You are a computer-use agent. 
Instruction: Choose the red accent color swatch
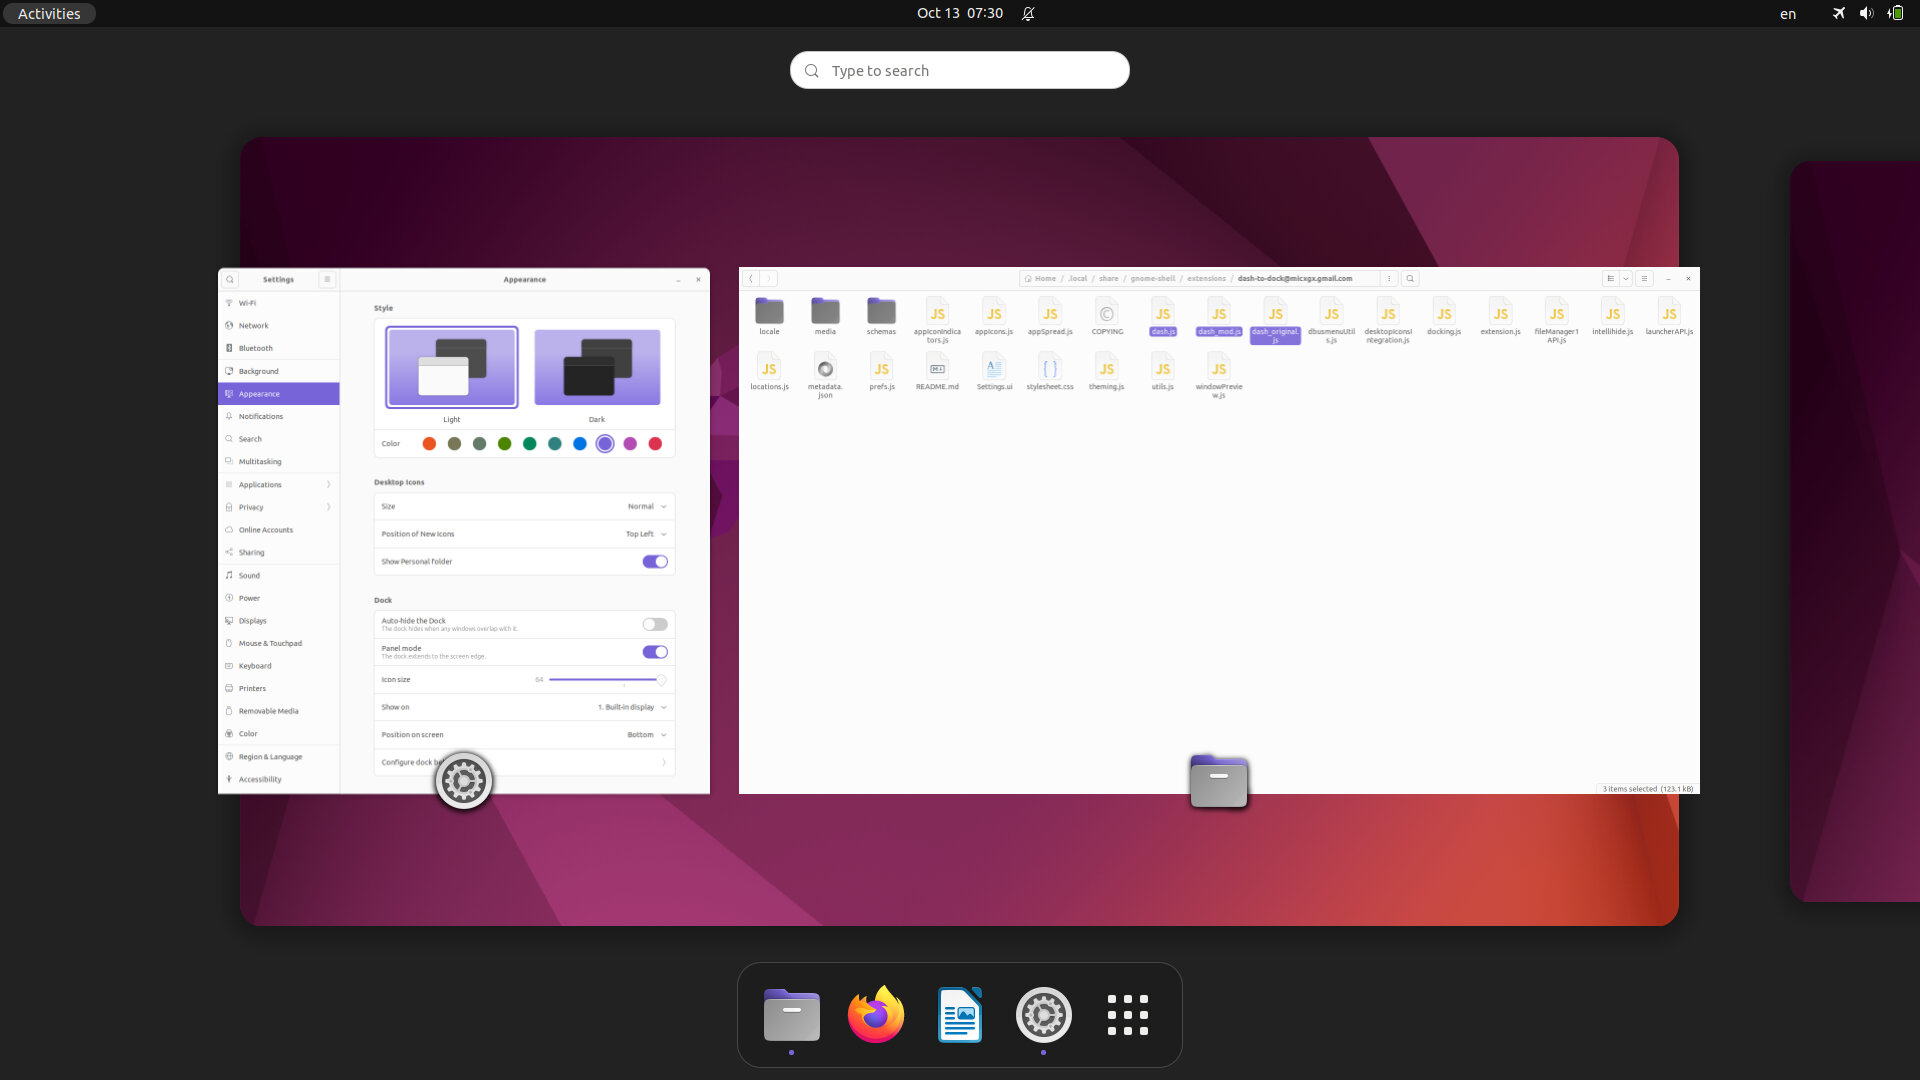655,444
